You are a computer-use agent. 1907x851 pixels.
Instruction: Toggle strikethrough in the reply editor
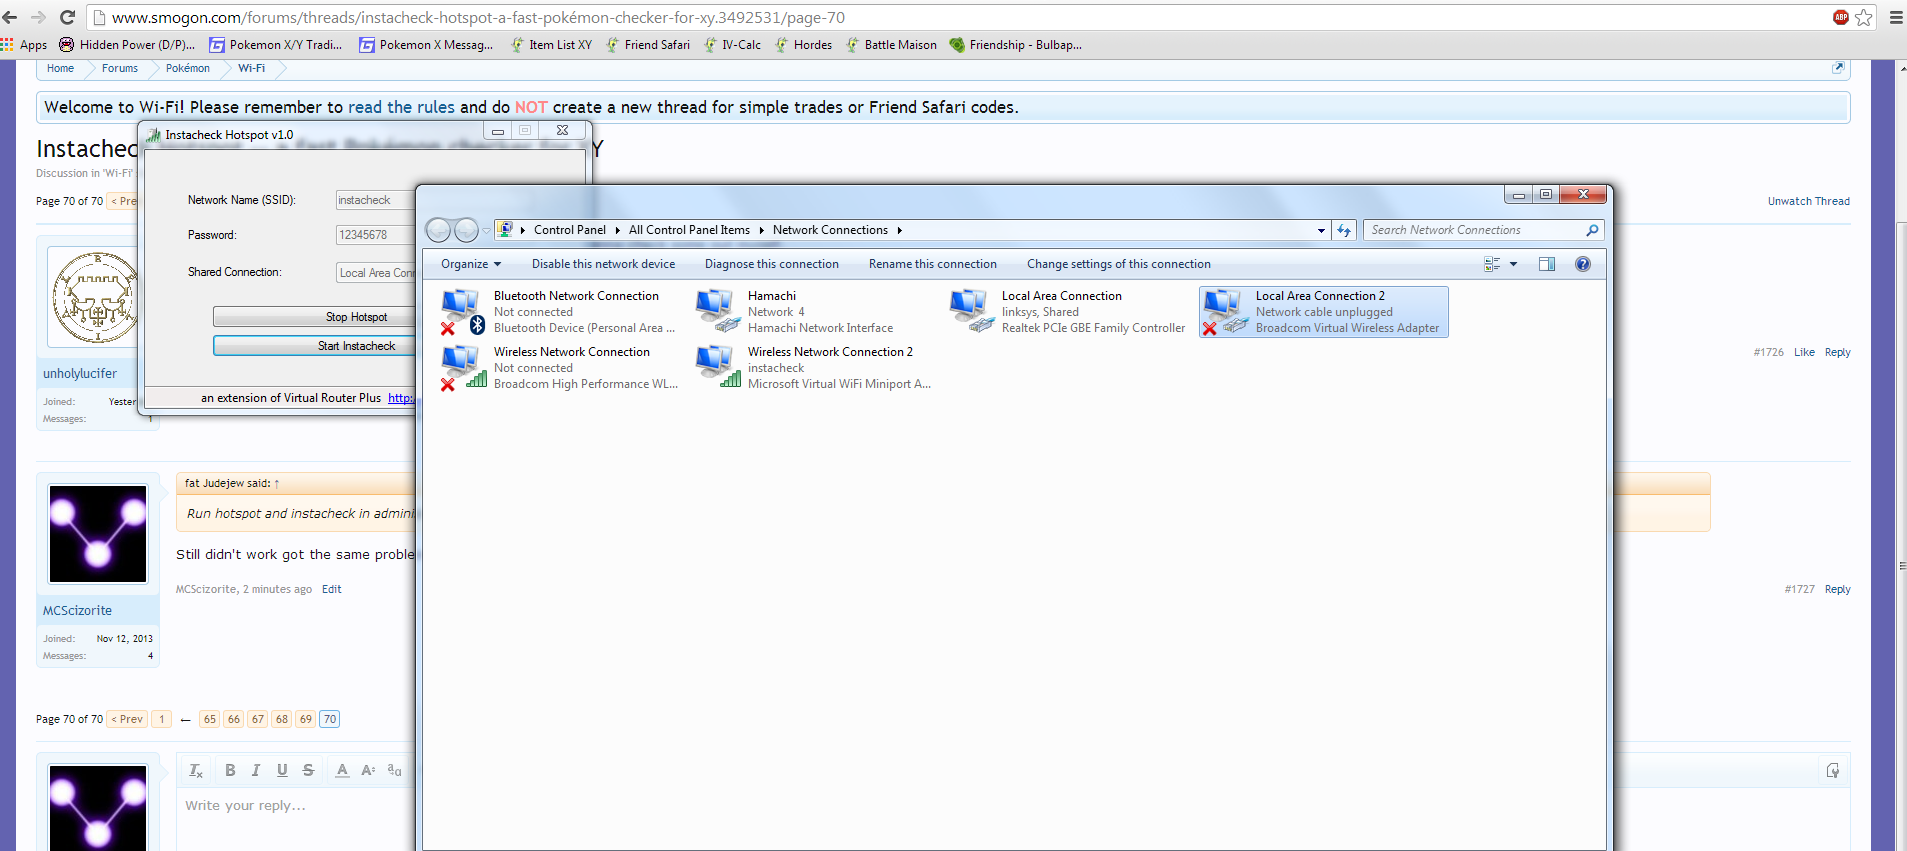[308, 770]
